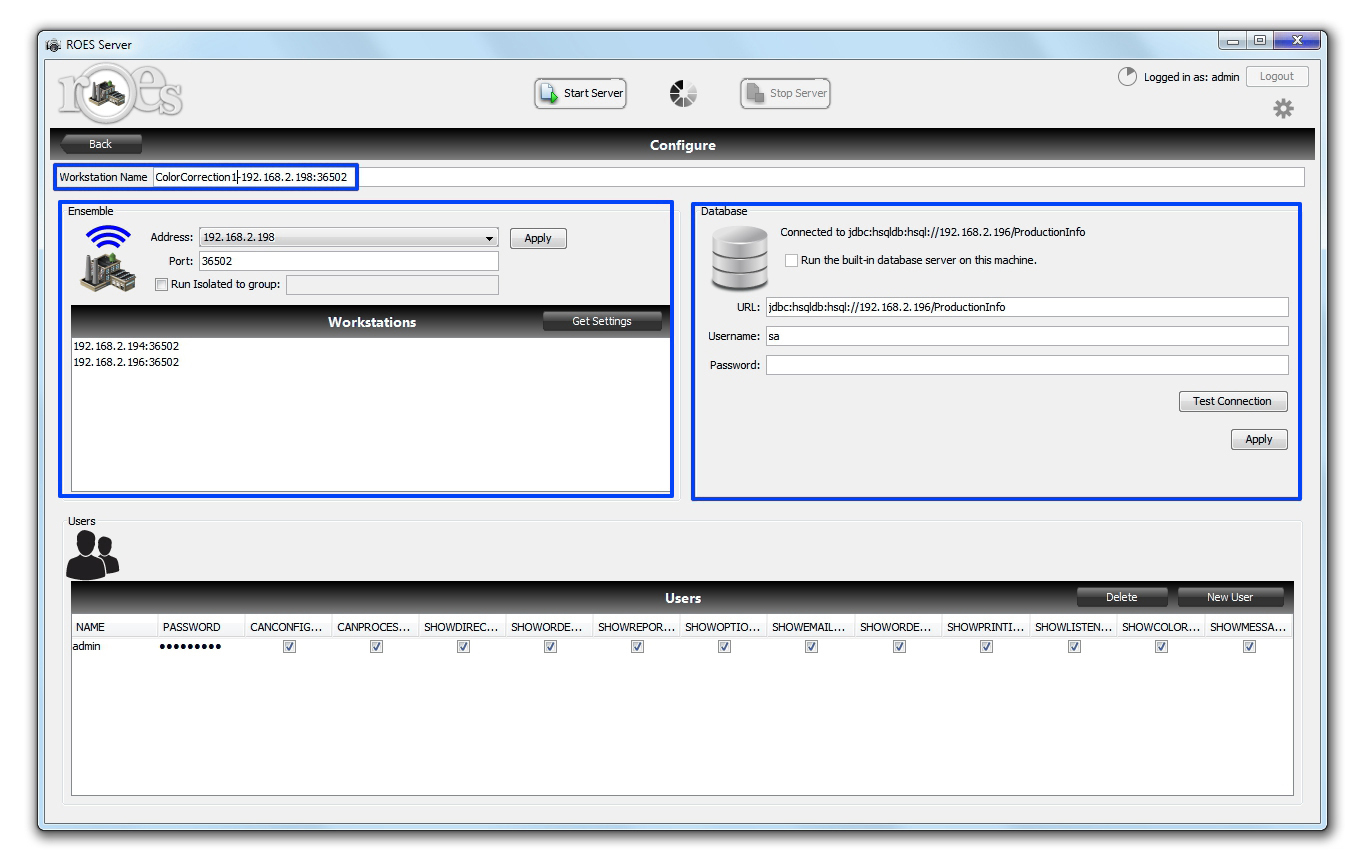This screenshot has width=1358, height=863.
Task: Click the Users silhouette icon
Action: point(92,555)
